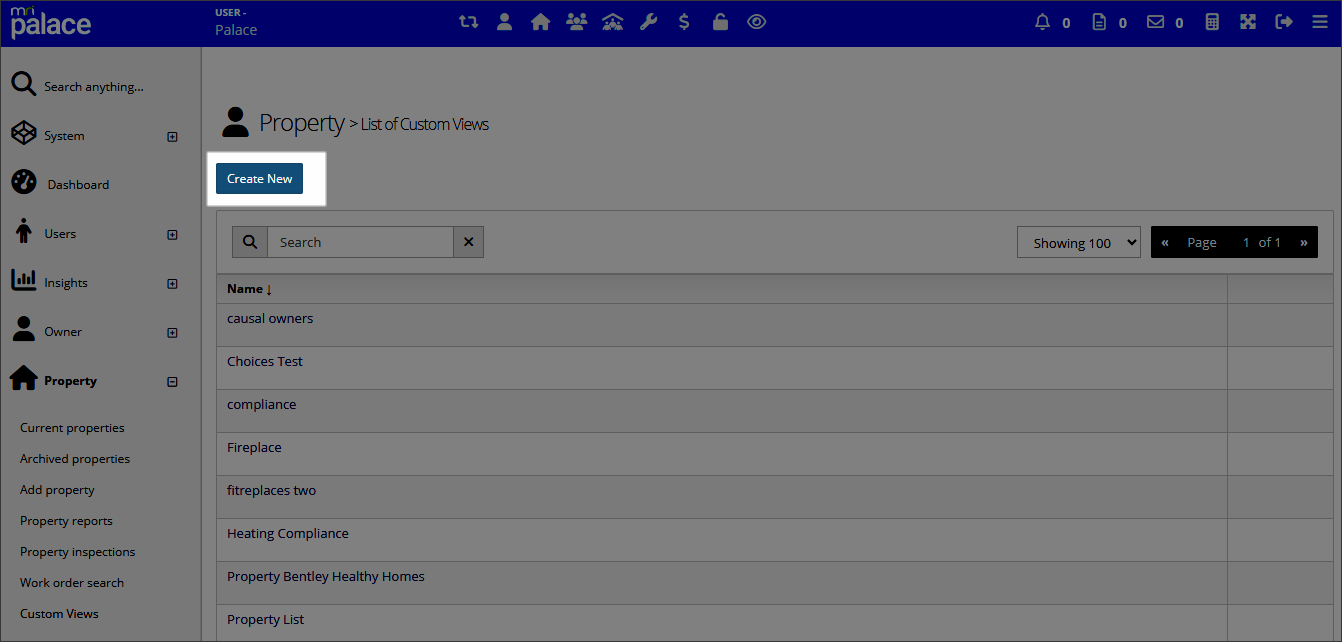Open the Heating Compliance view
Screen dimensions: 1342x642
tap(288, 534)
